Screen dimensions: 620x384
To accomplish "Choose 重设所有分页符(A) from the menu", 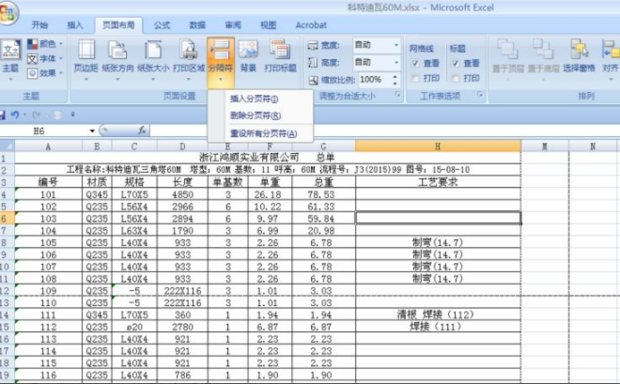I will pyautogui.click(x=260, y=134).
